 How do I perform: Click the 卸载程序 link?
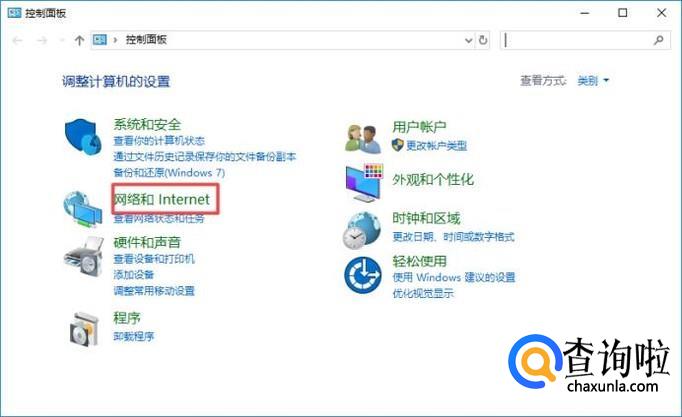pyautogui.click(x=134, y=336)
